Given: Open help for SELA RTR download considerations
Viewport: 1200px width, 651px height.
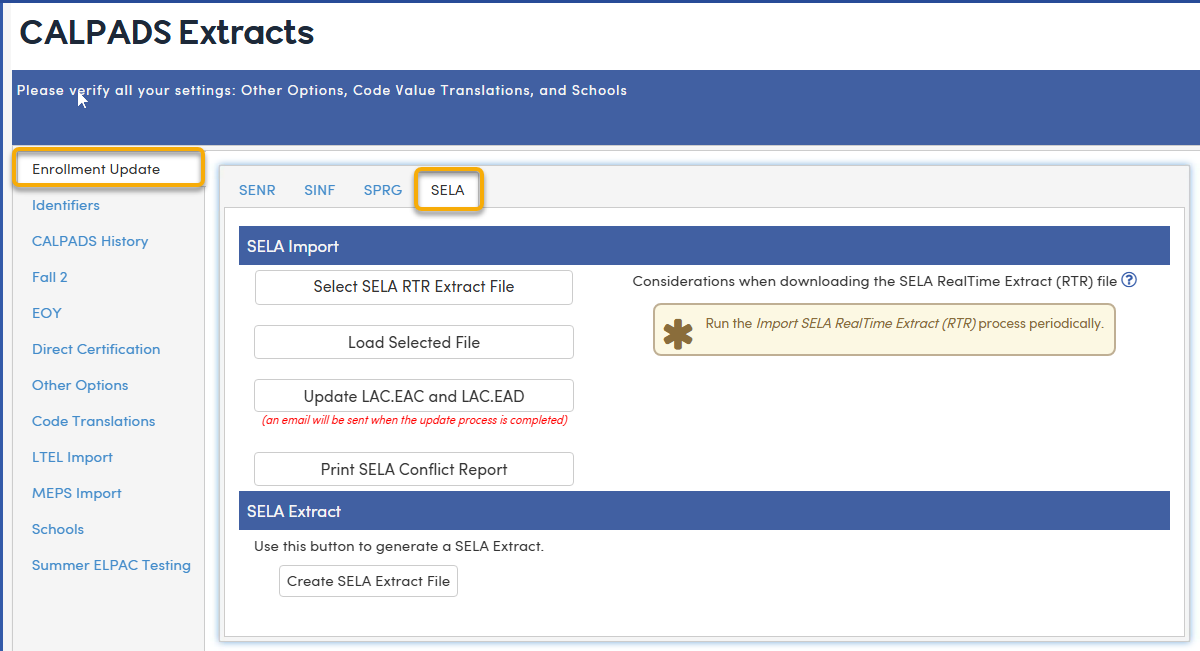Looking at the screenshot, I should [1129, 281].
